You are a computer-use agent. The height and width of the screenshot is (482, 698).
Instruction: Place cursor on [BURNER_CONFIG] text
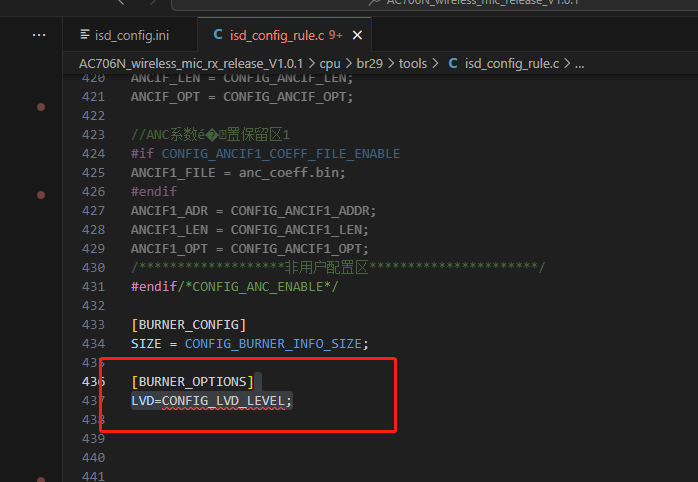click(189, 324)
